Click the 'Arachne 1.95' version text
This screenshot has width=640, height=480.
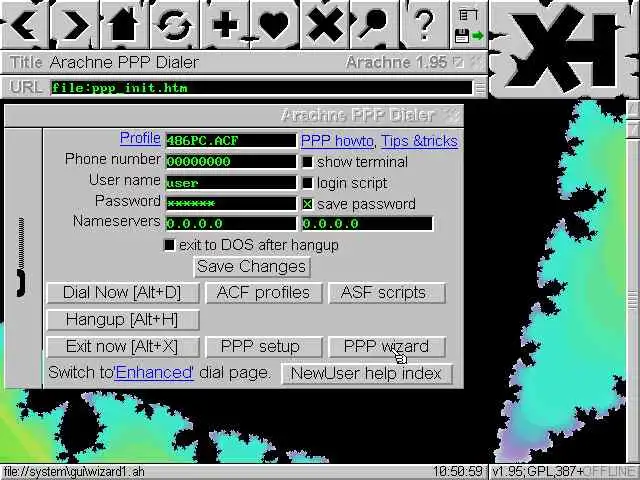click(x=396, y=62)
